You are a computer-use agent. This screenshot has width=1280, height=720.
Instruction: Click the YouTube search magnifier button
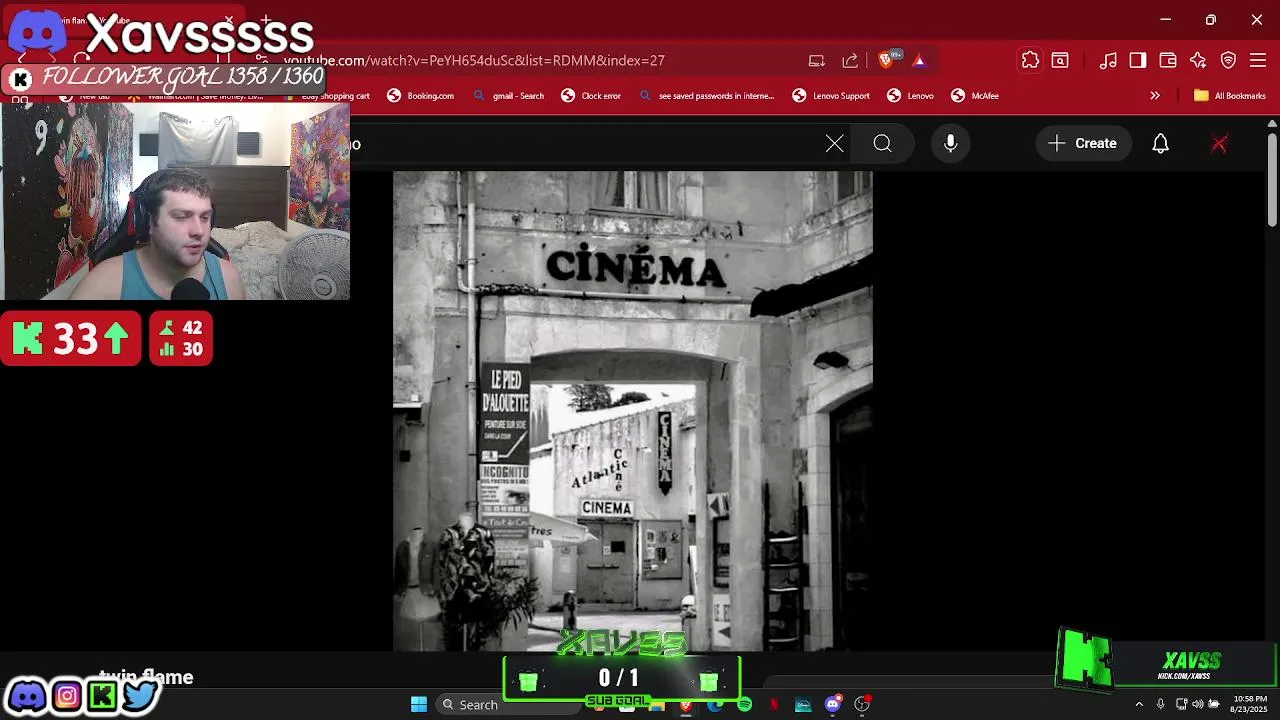[882, 144]
